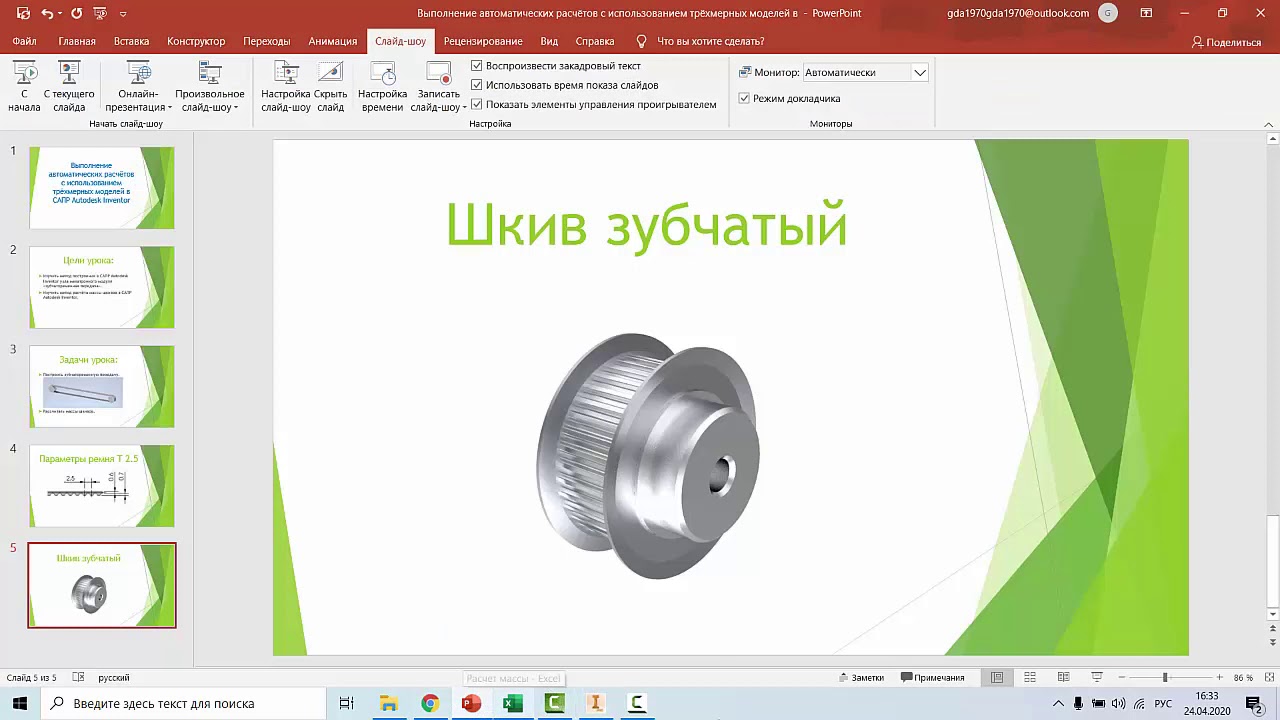Viewport: 1280px width, 720px height.
Task: Open Customize Quick Access Toolbar dropdown
Action: click(x=123, y=14)
